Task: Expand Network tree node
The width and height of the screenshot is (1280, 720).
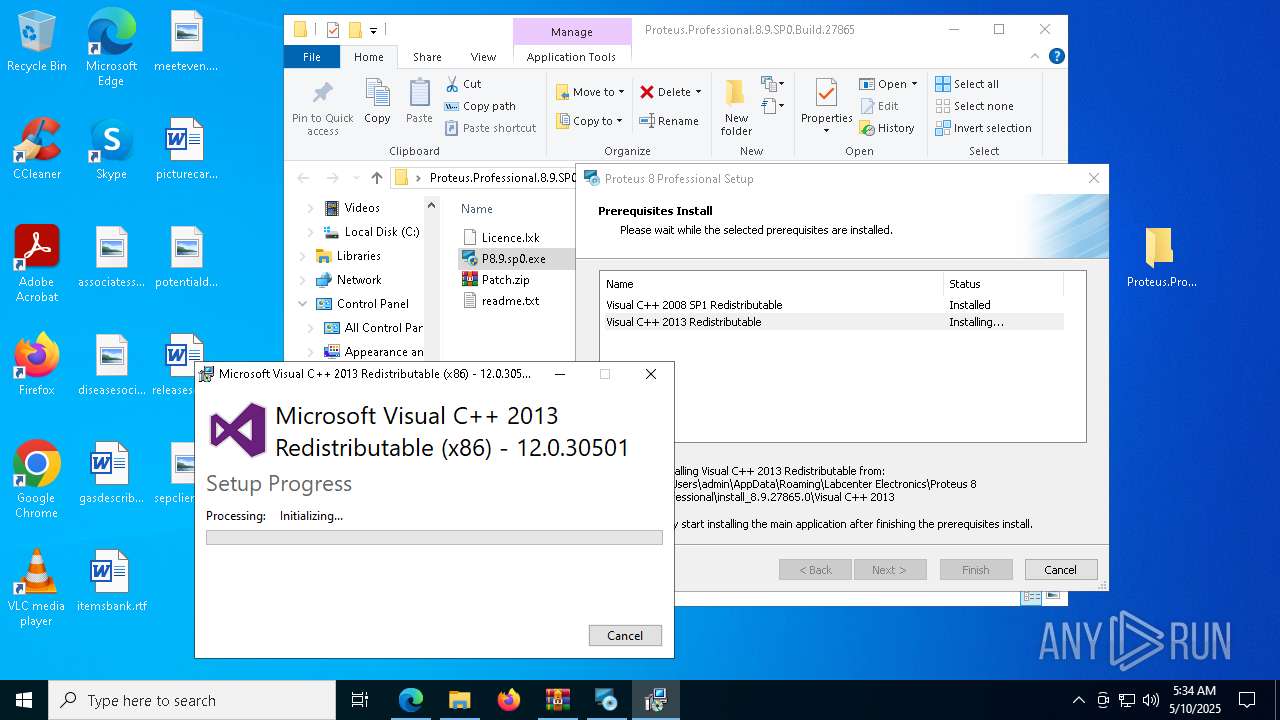Action: pos(302,280)
